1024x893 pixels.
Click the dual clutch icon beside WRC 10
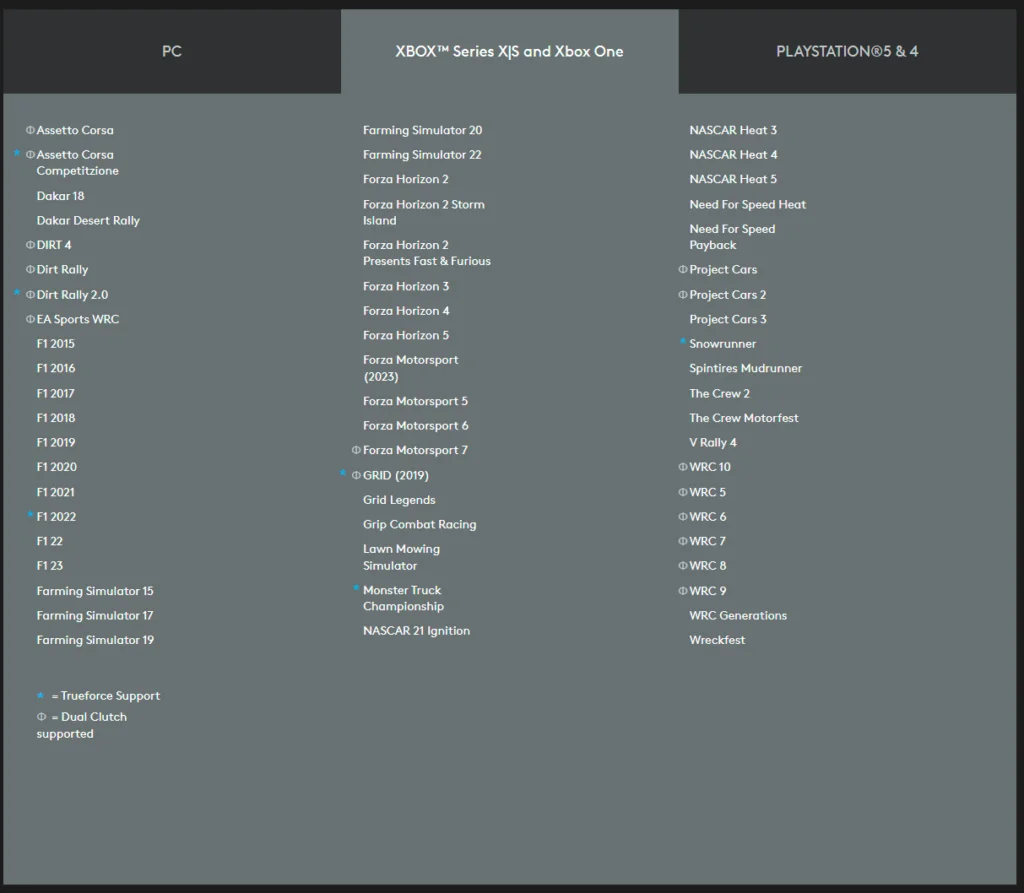[682, 467]
